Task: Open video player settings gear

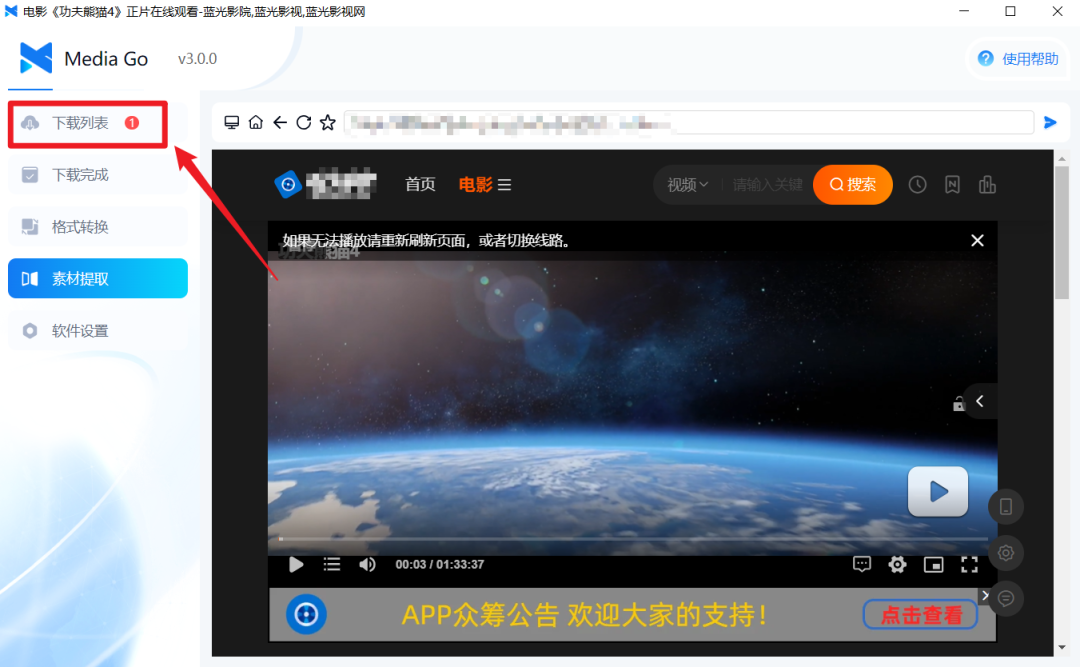Action: [897, 564]
